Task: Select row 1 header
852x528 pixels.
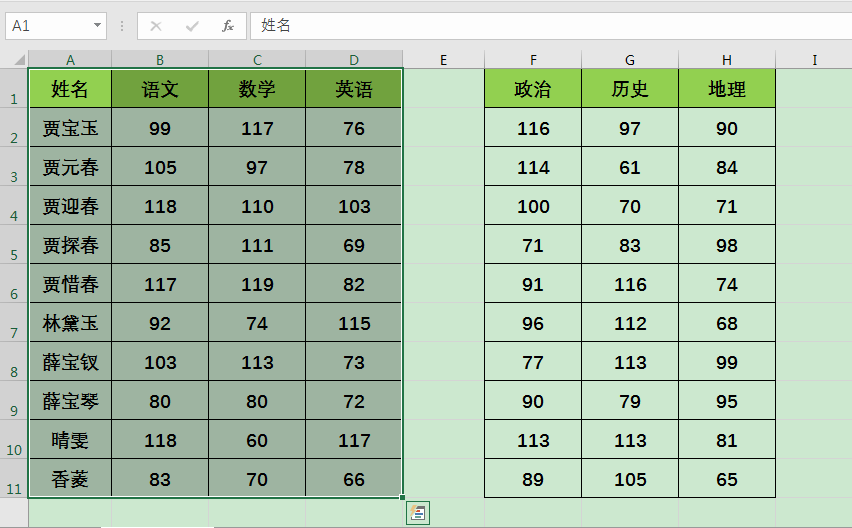Action: pyautogui.click(x=14, y=89)
